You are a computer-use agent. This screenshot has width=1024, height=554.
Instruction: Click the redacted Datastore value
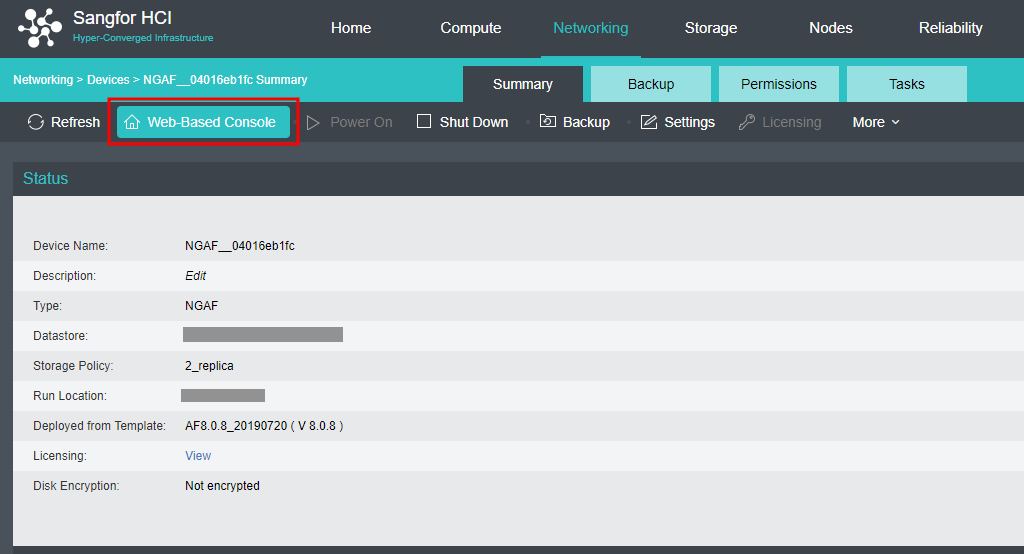coord(263,335)
